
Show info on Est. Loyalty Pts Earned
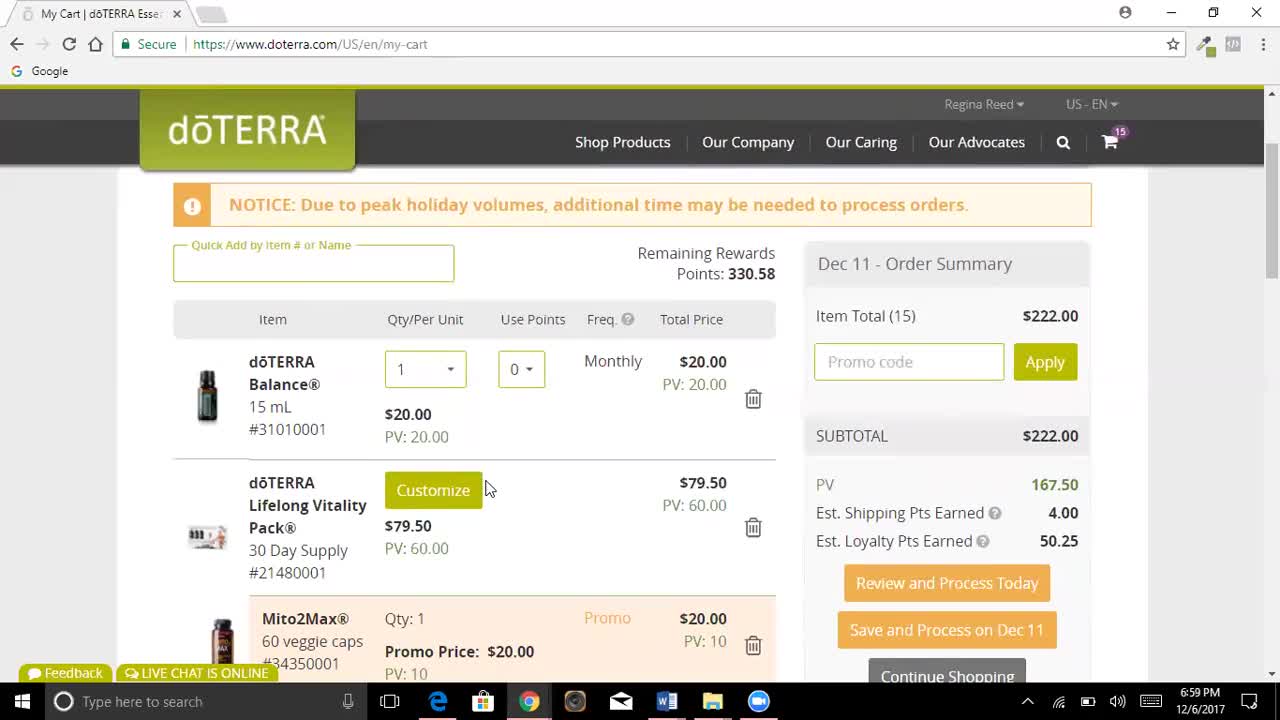click(983, 541)
